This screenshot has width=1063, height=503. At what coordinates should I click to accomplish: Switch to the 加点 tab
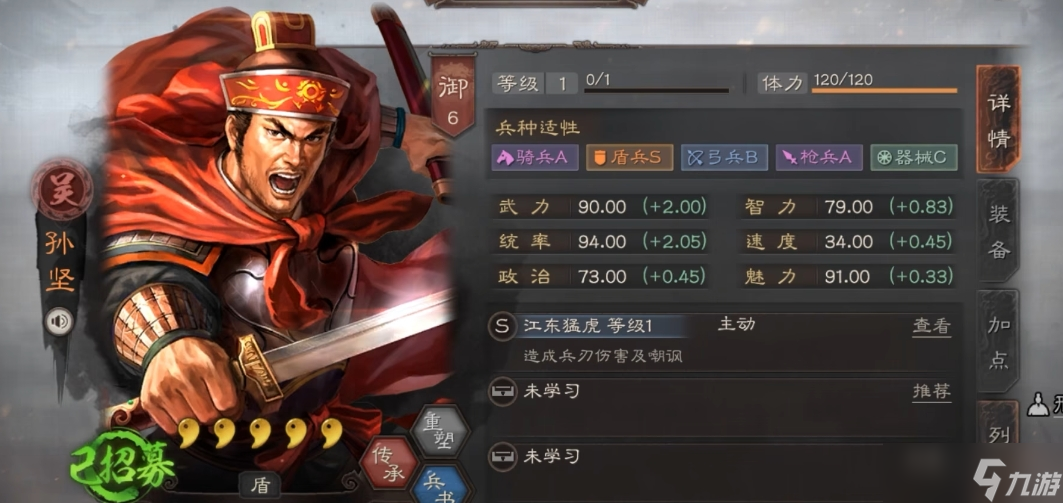[x=998, y=341]
